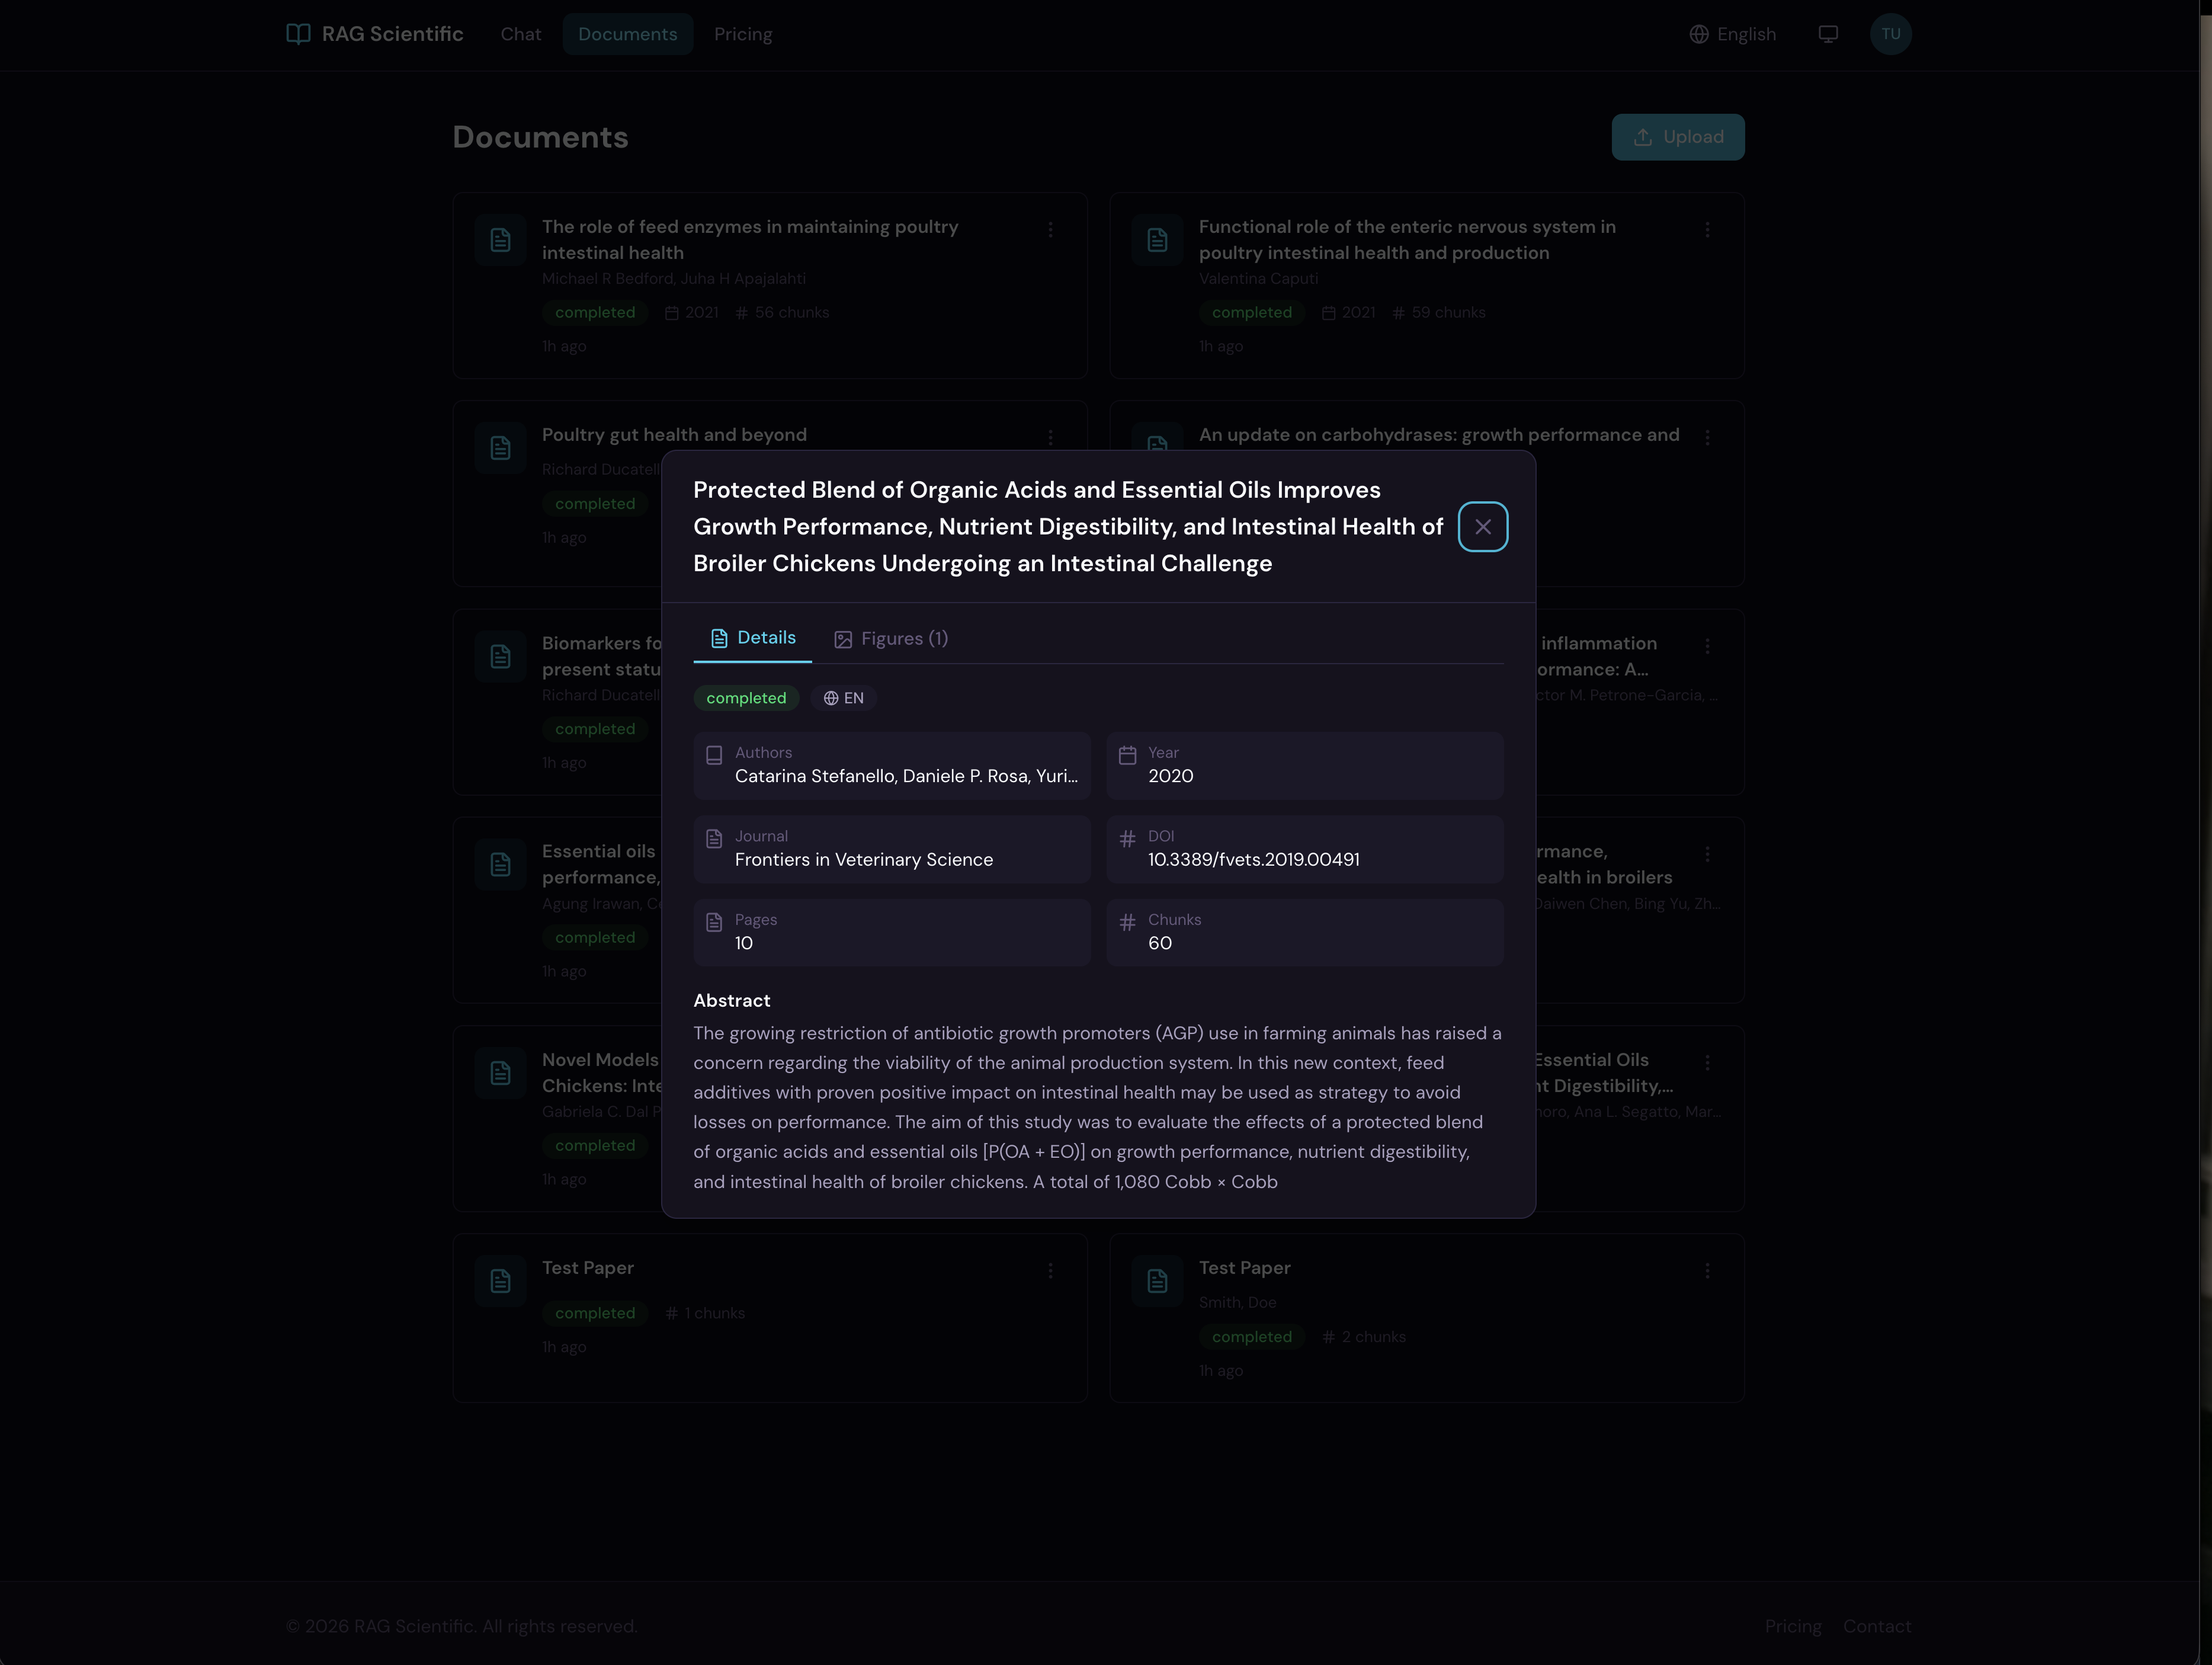Select Chat in the top navigation
The width and height of the screenshot is (2212, 1665).
coord(520,33)
